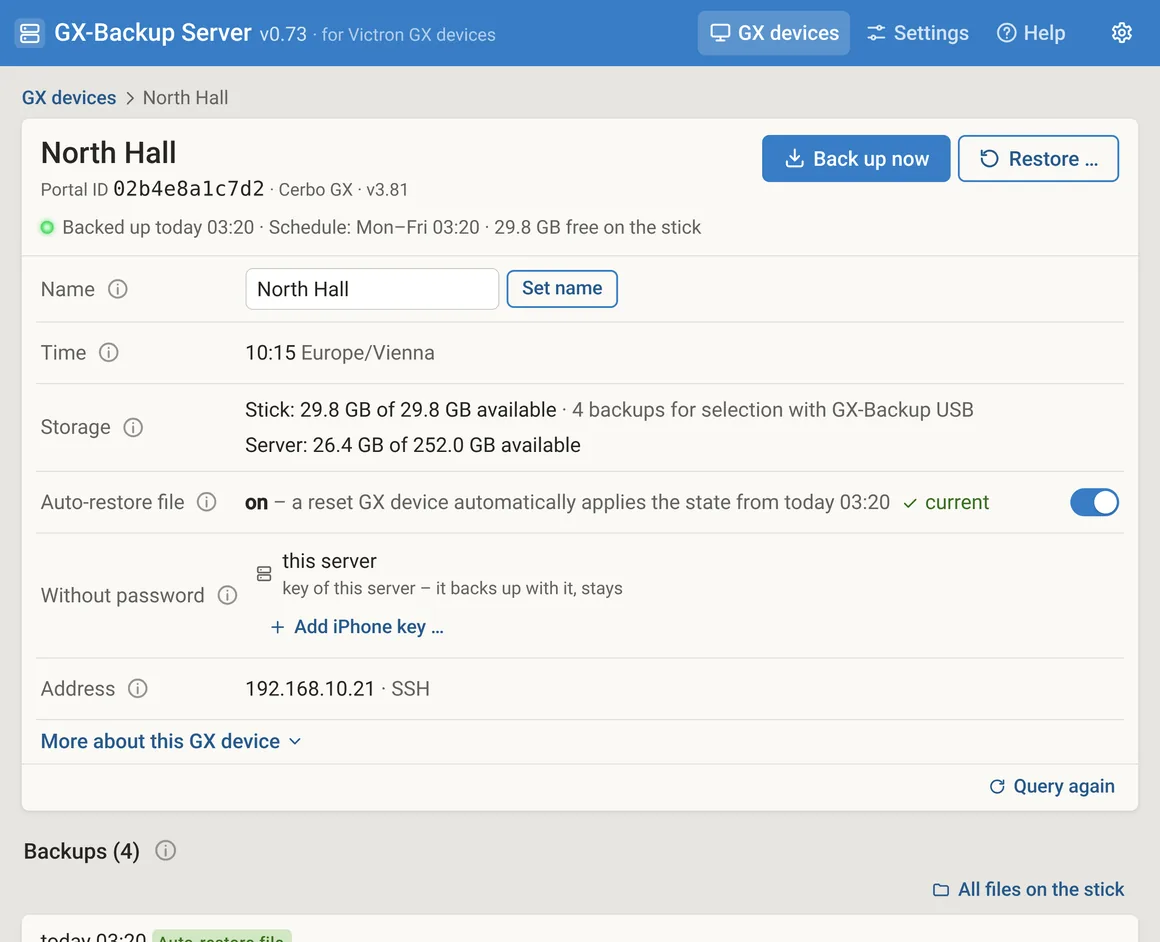Click the green backup status dot
1160x942 pixels.
[47, 227]
